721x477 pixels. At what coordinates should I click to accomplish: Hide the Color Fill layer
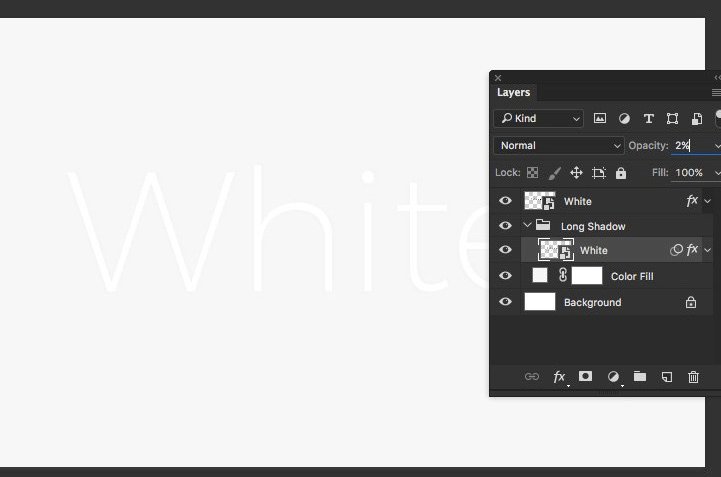tap(505, 276)
